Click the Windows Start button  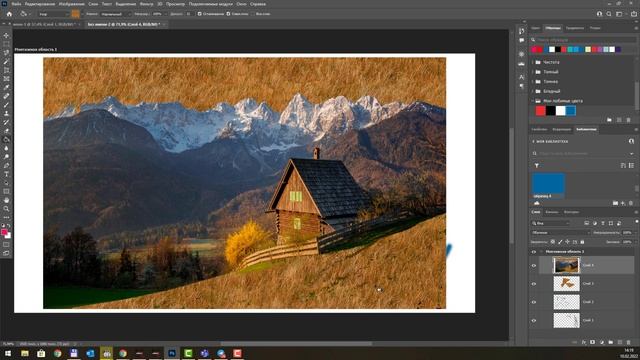click(x=8, y=353)
